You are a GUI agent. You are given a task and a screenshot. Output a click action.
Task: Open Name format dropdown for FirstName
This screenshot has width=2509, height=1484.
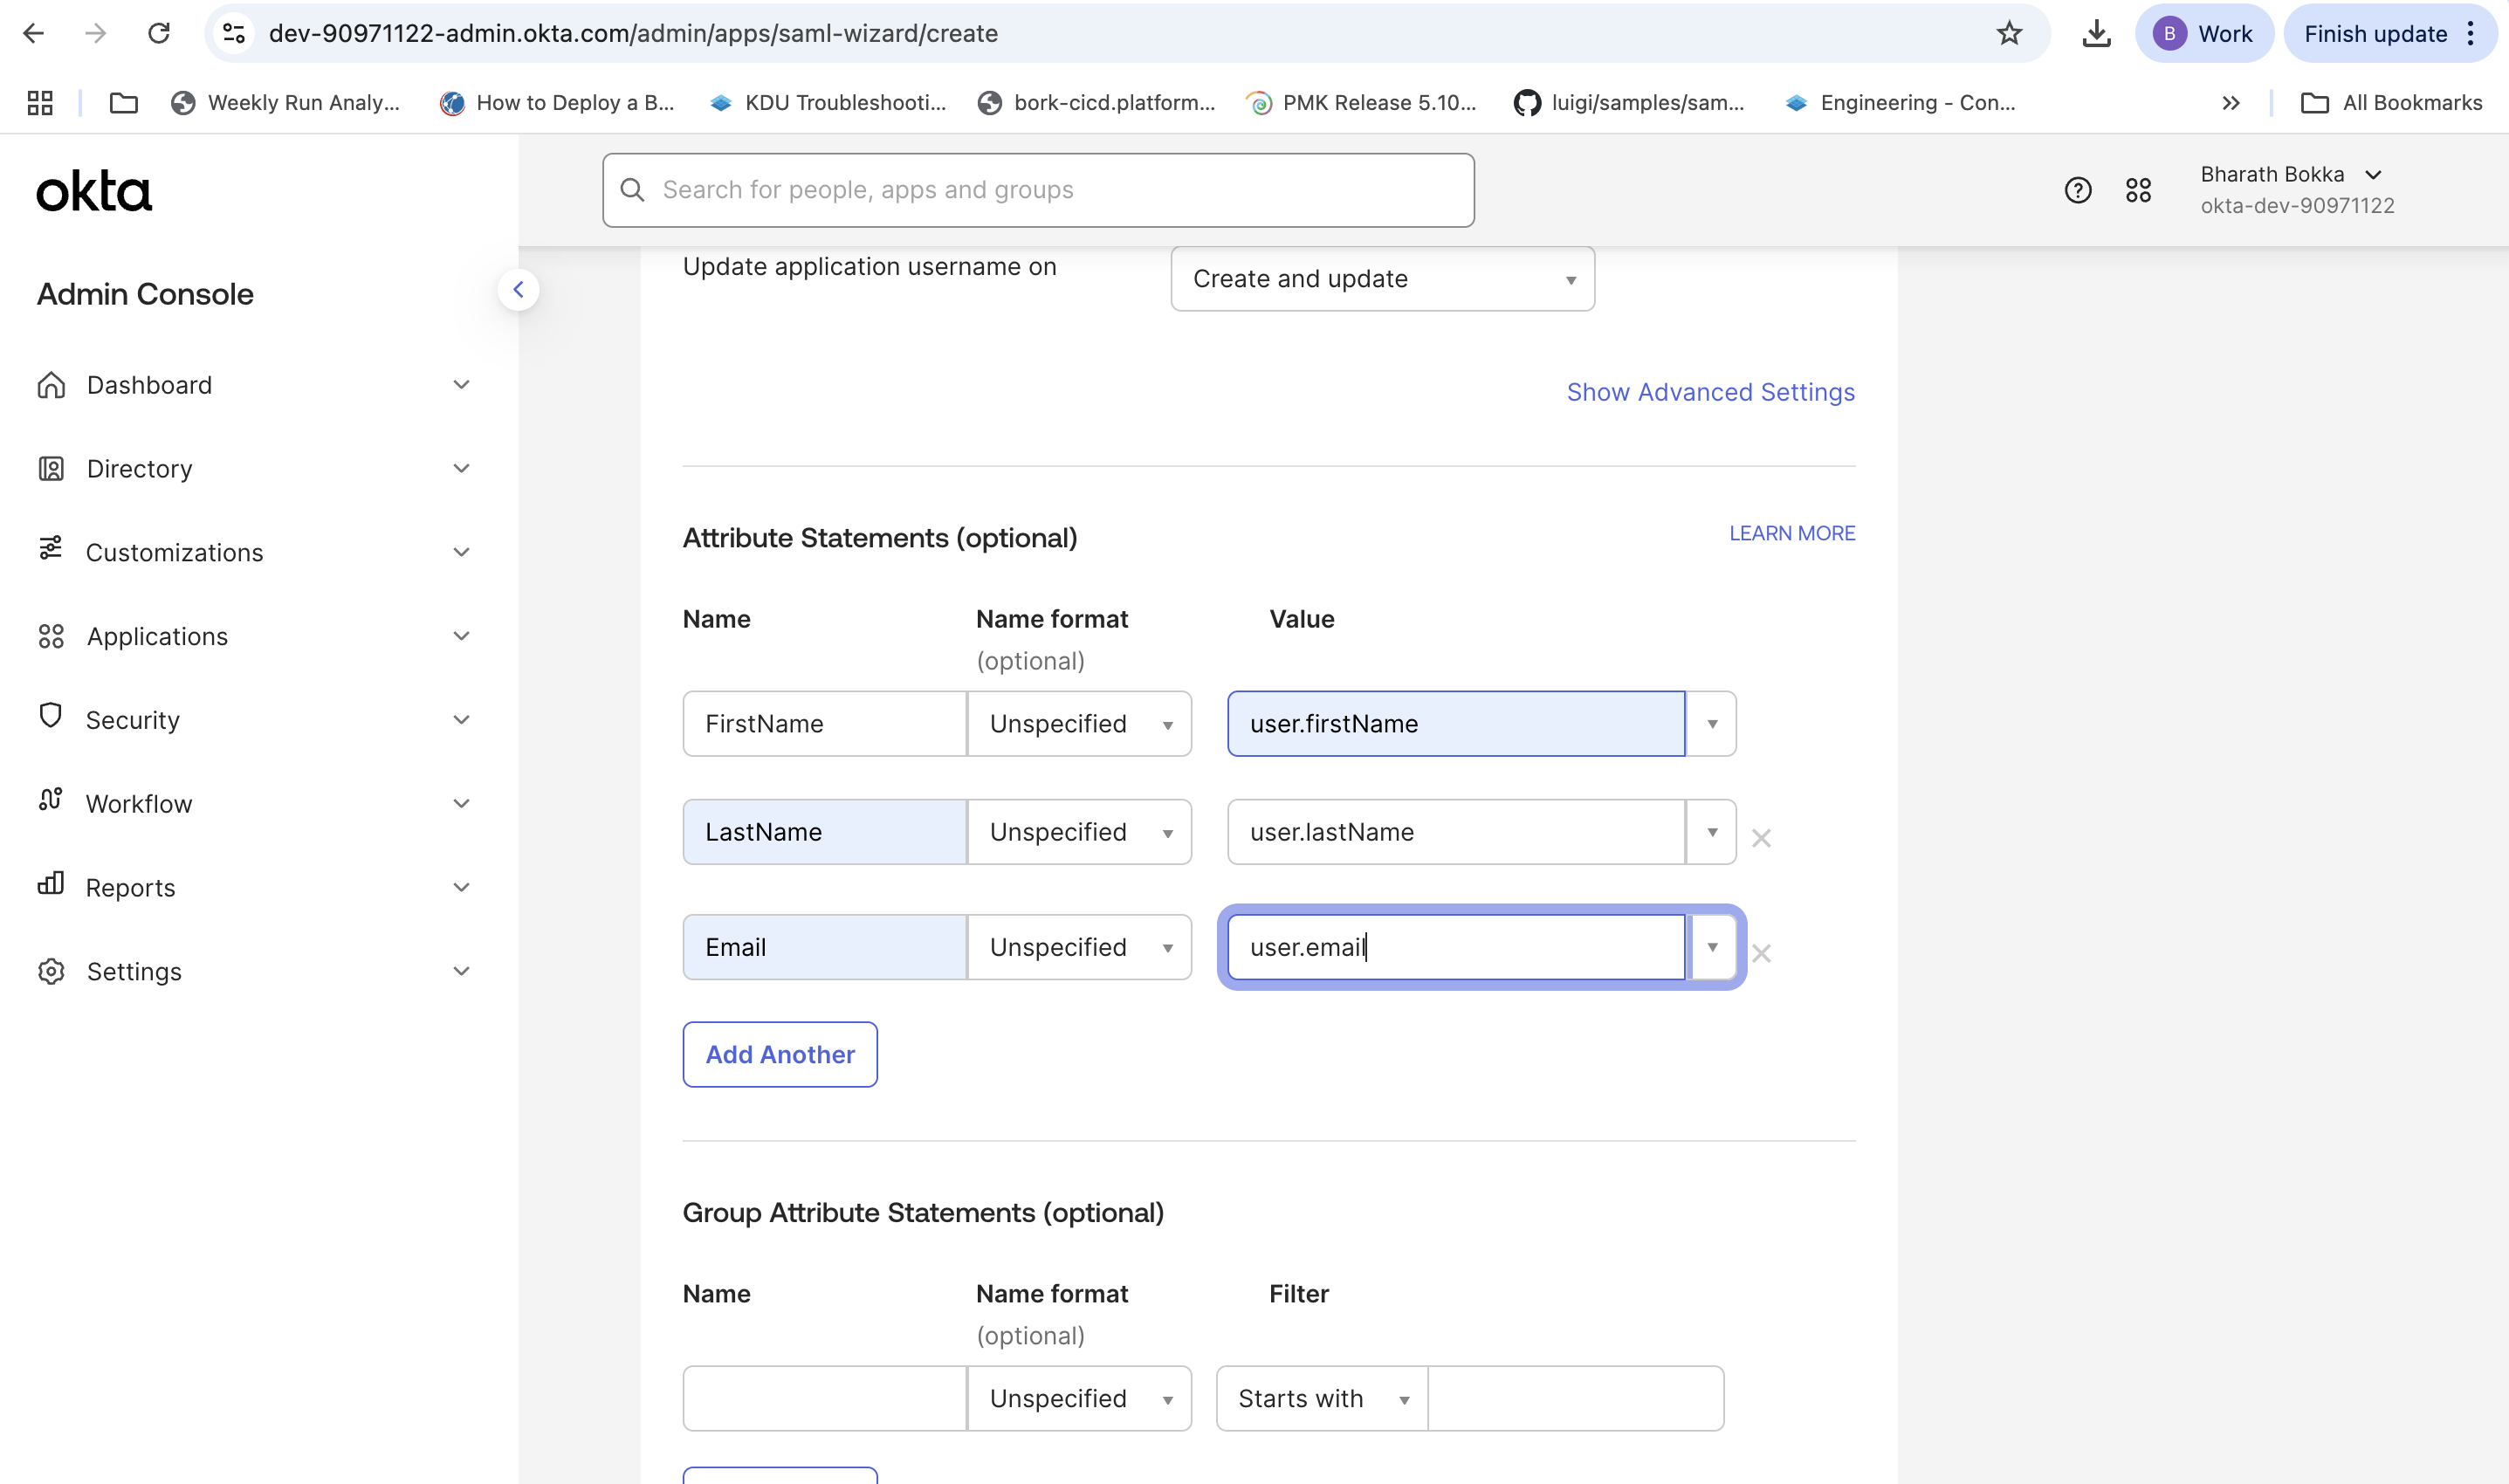click(x=1079, y=724)
